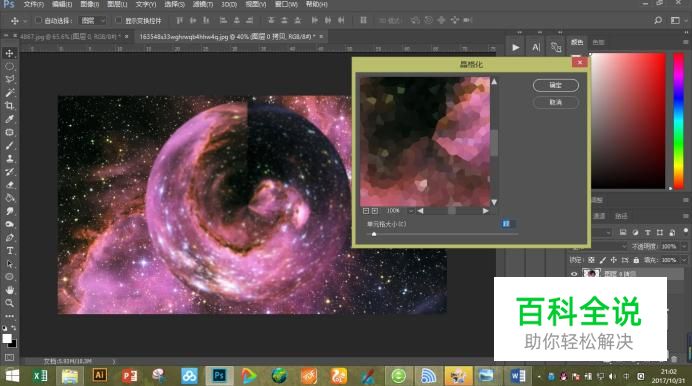Toggle the layer filter switch in Layers panel

pyautogui.click(x=685, y=231)
